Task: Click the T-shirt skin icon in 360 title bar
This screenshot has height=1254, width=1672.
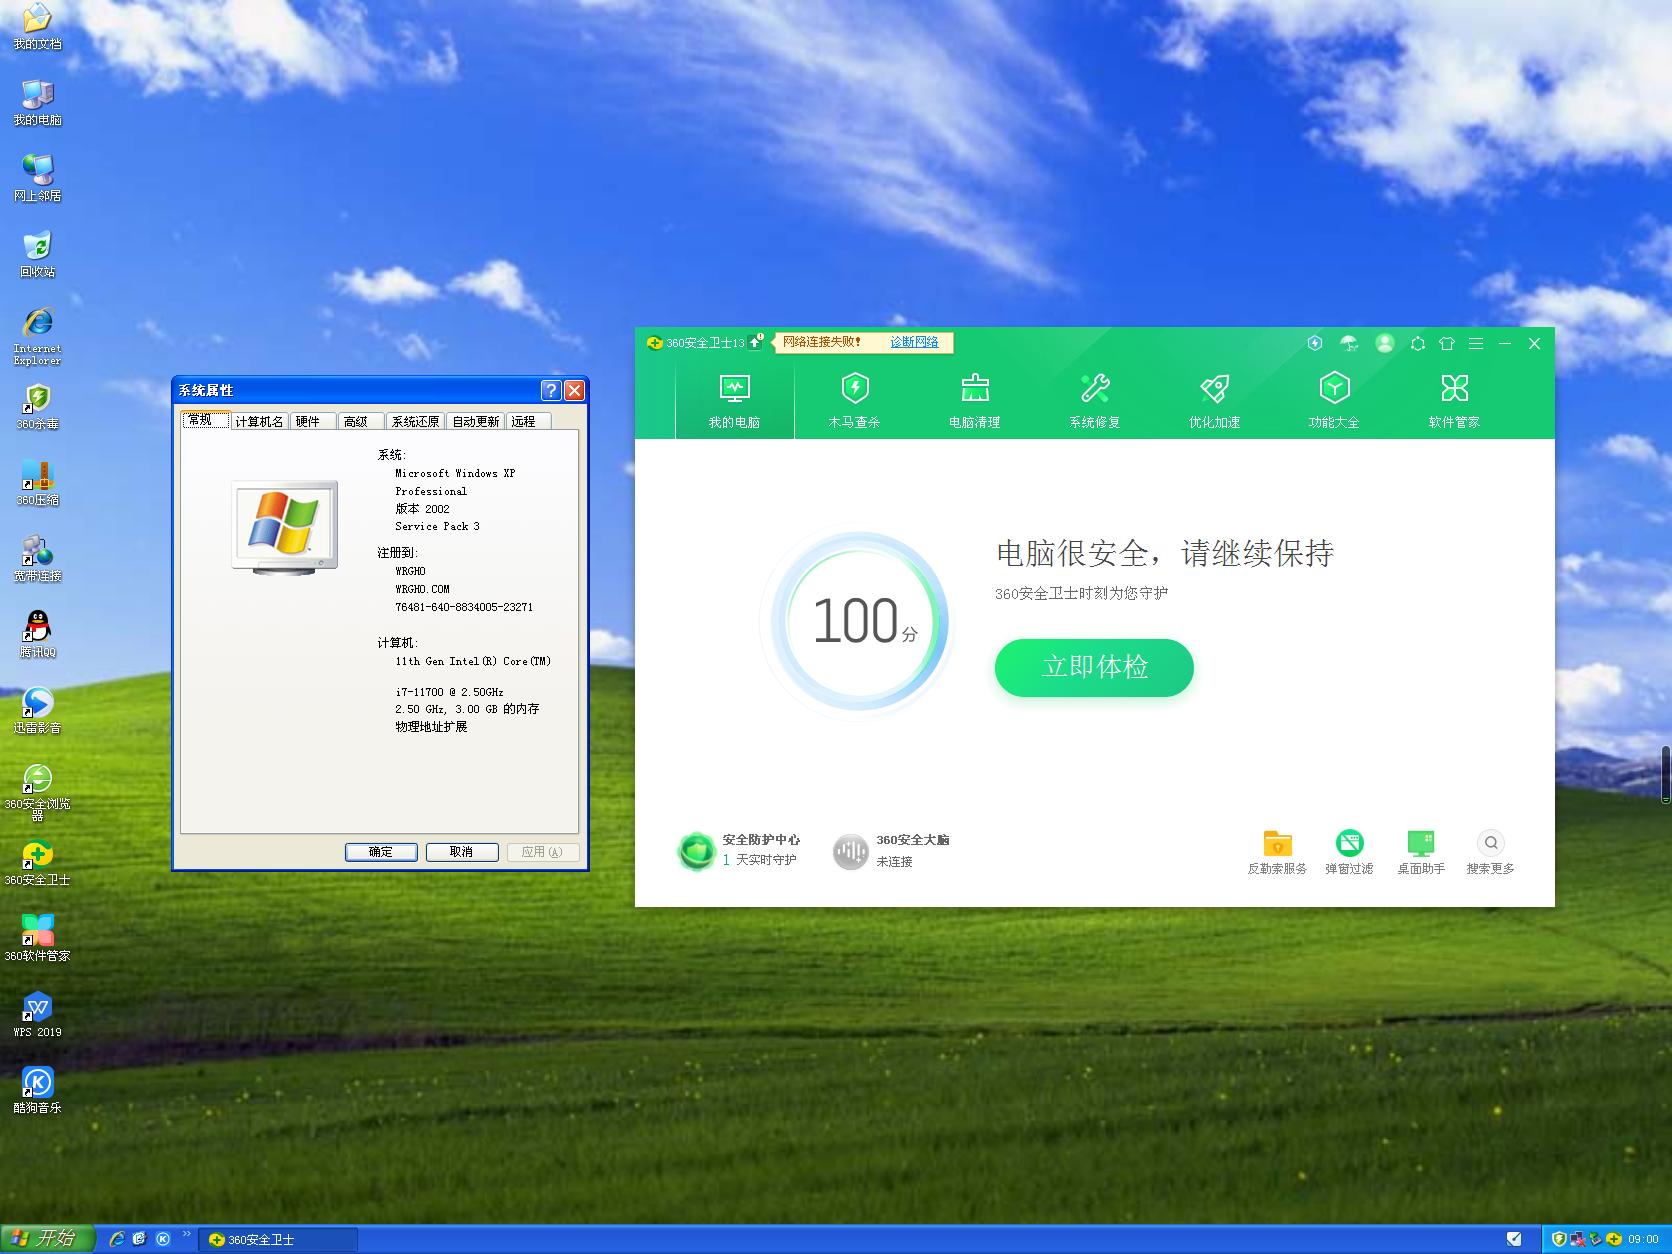Action: coord(1447,343)
